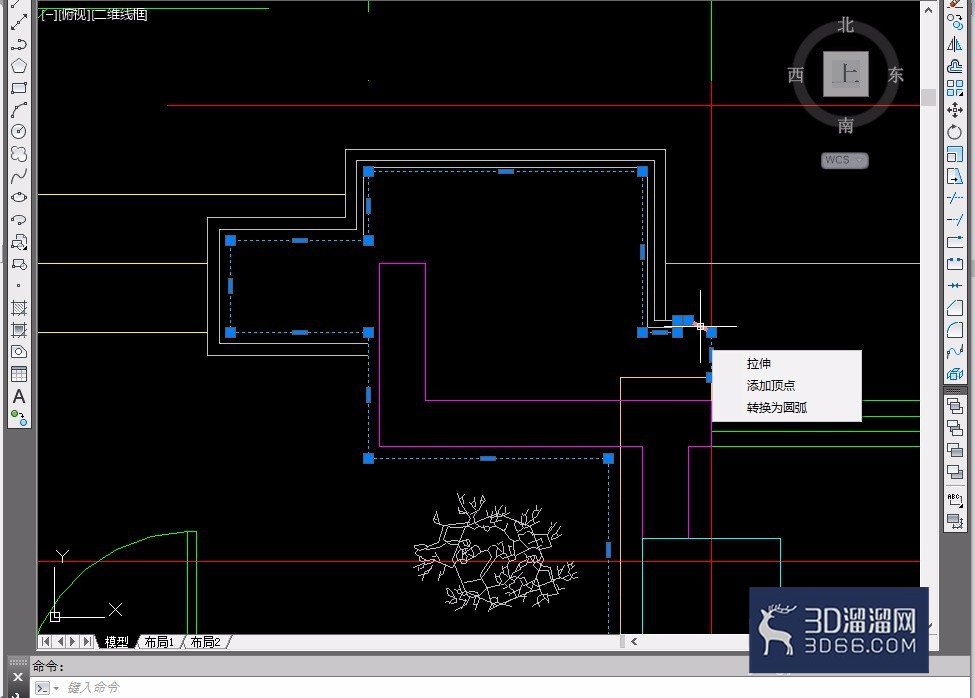Screen dimensions: 975x698
Task: Switch to the 布局2 tab
Action: pos(205,642)
